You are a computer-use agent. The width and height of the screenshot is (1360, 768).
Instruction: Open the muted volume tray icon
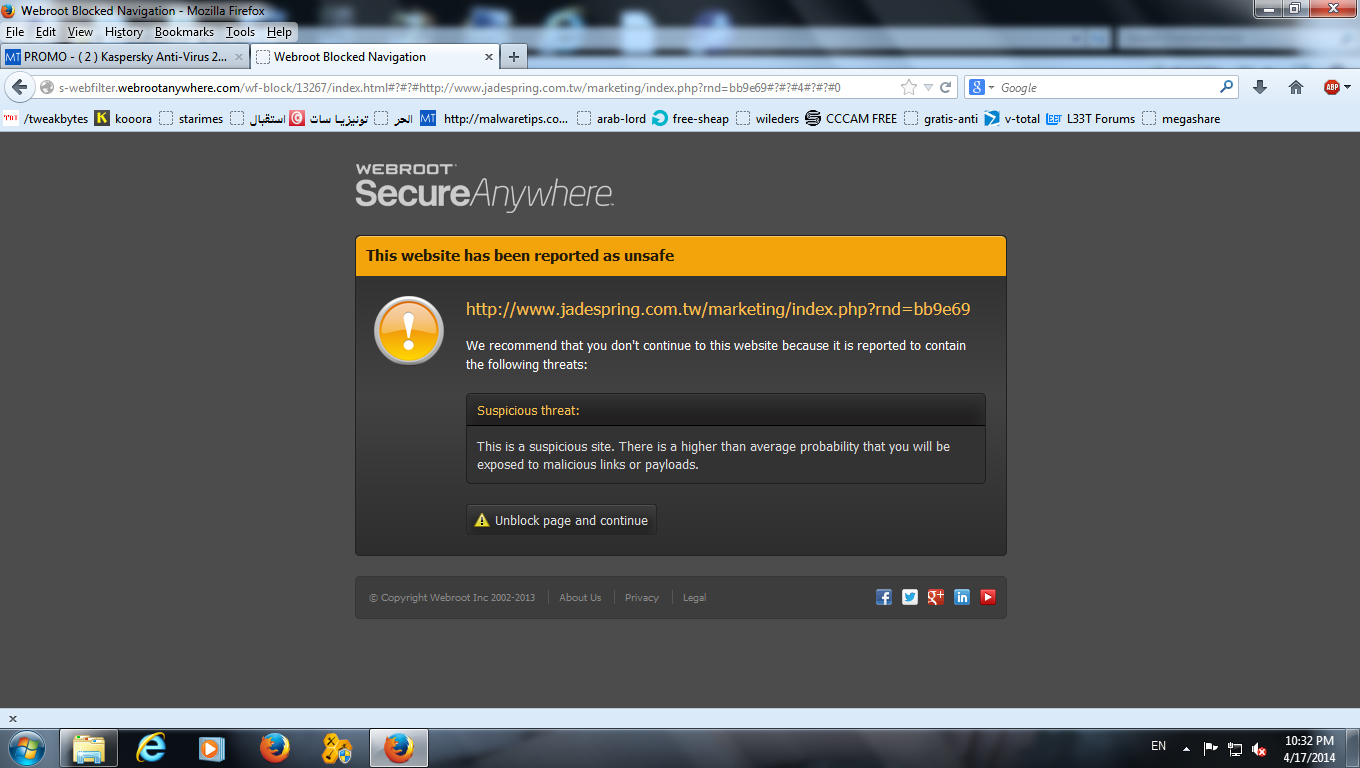1260,749
